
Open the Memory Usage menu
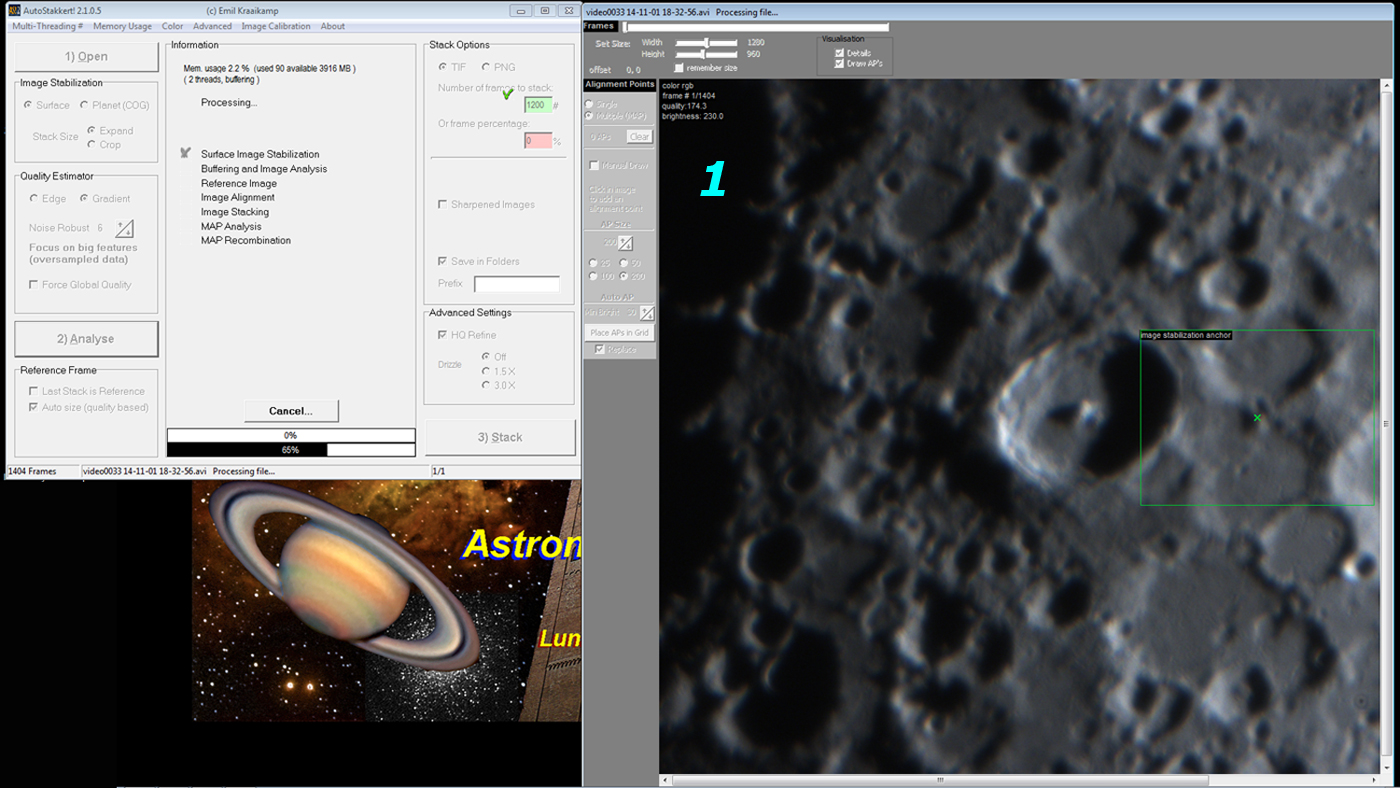click(x=122, y=26)
